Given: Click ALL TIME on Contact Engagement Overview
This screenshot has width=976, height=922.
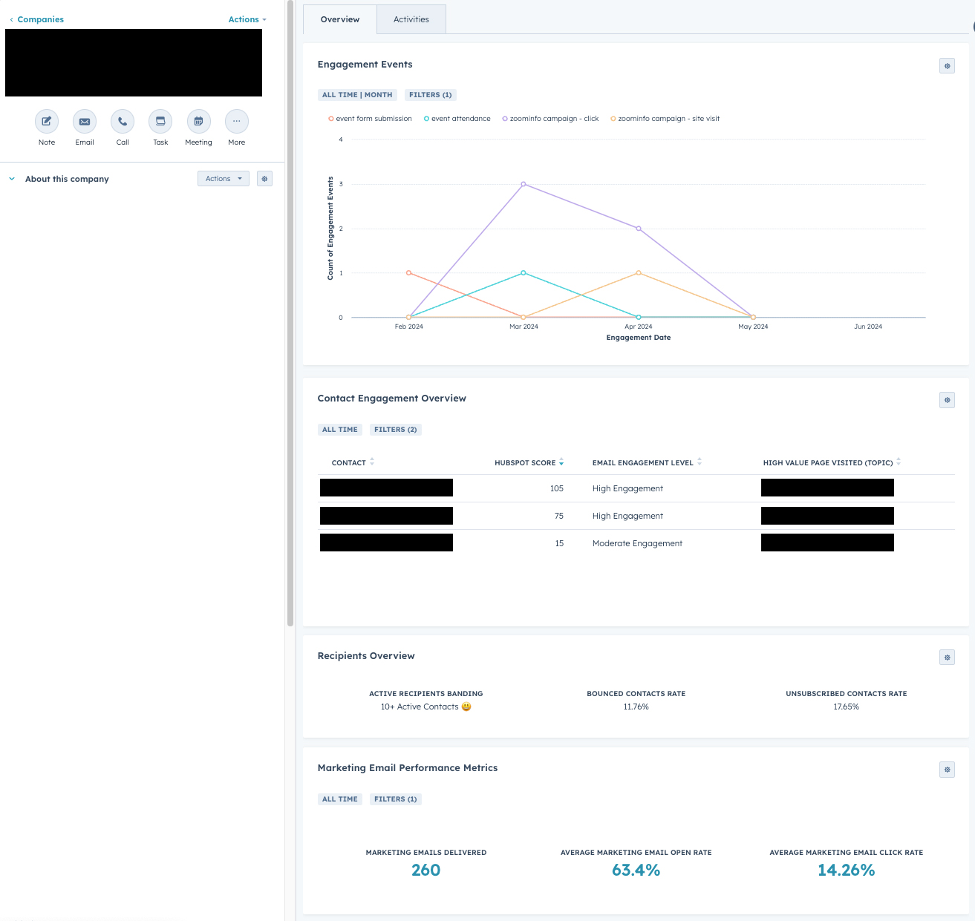Looking at the screenshot, I should [x=340, y=430].
